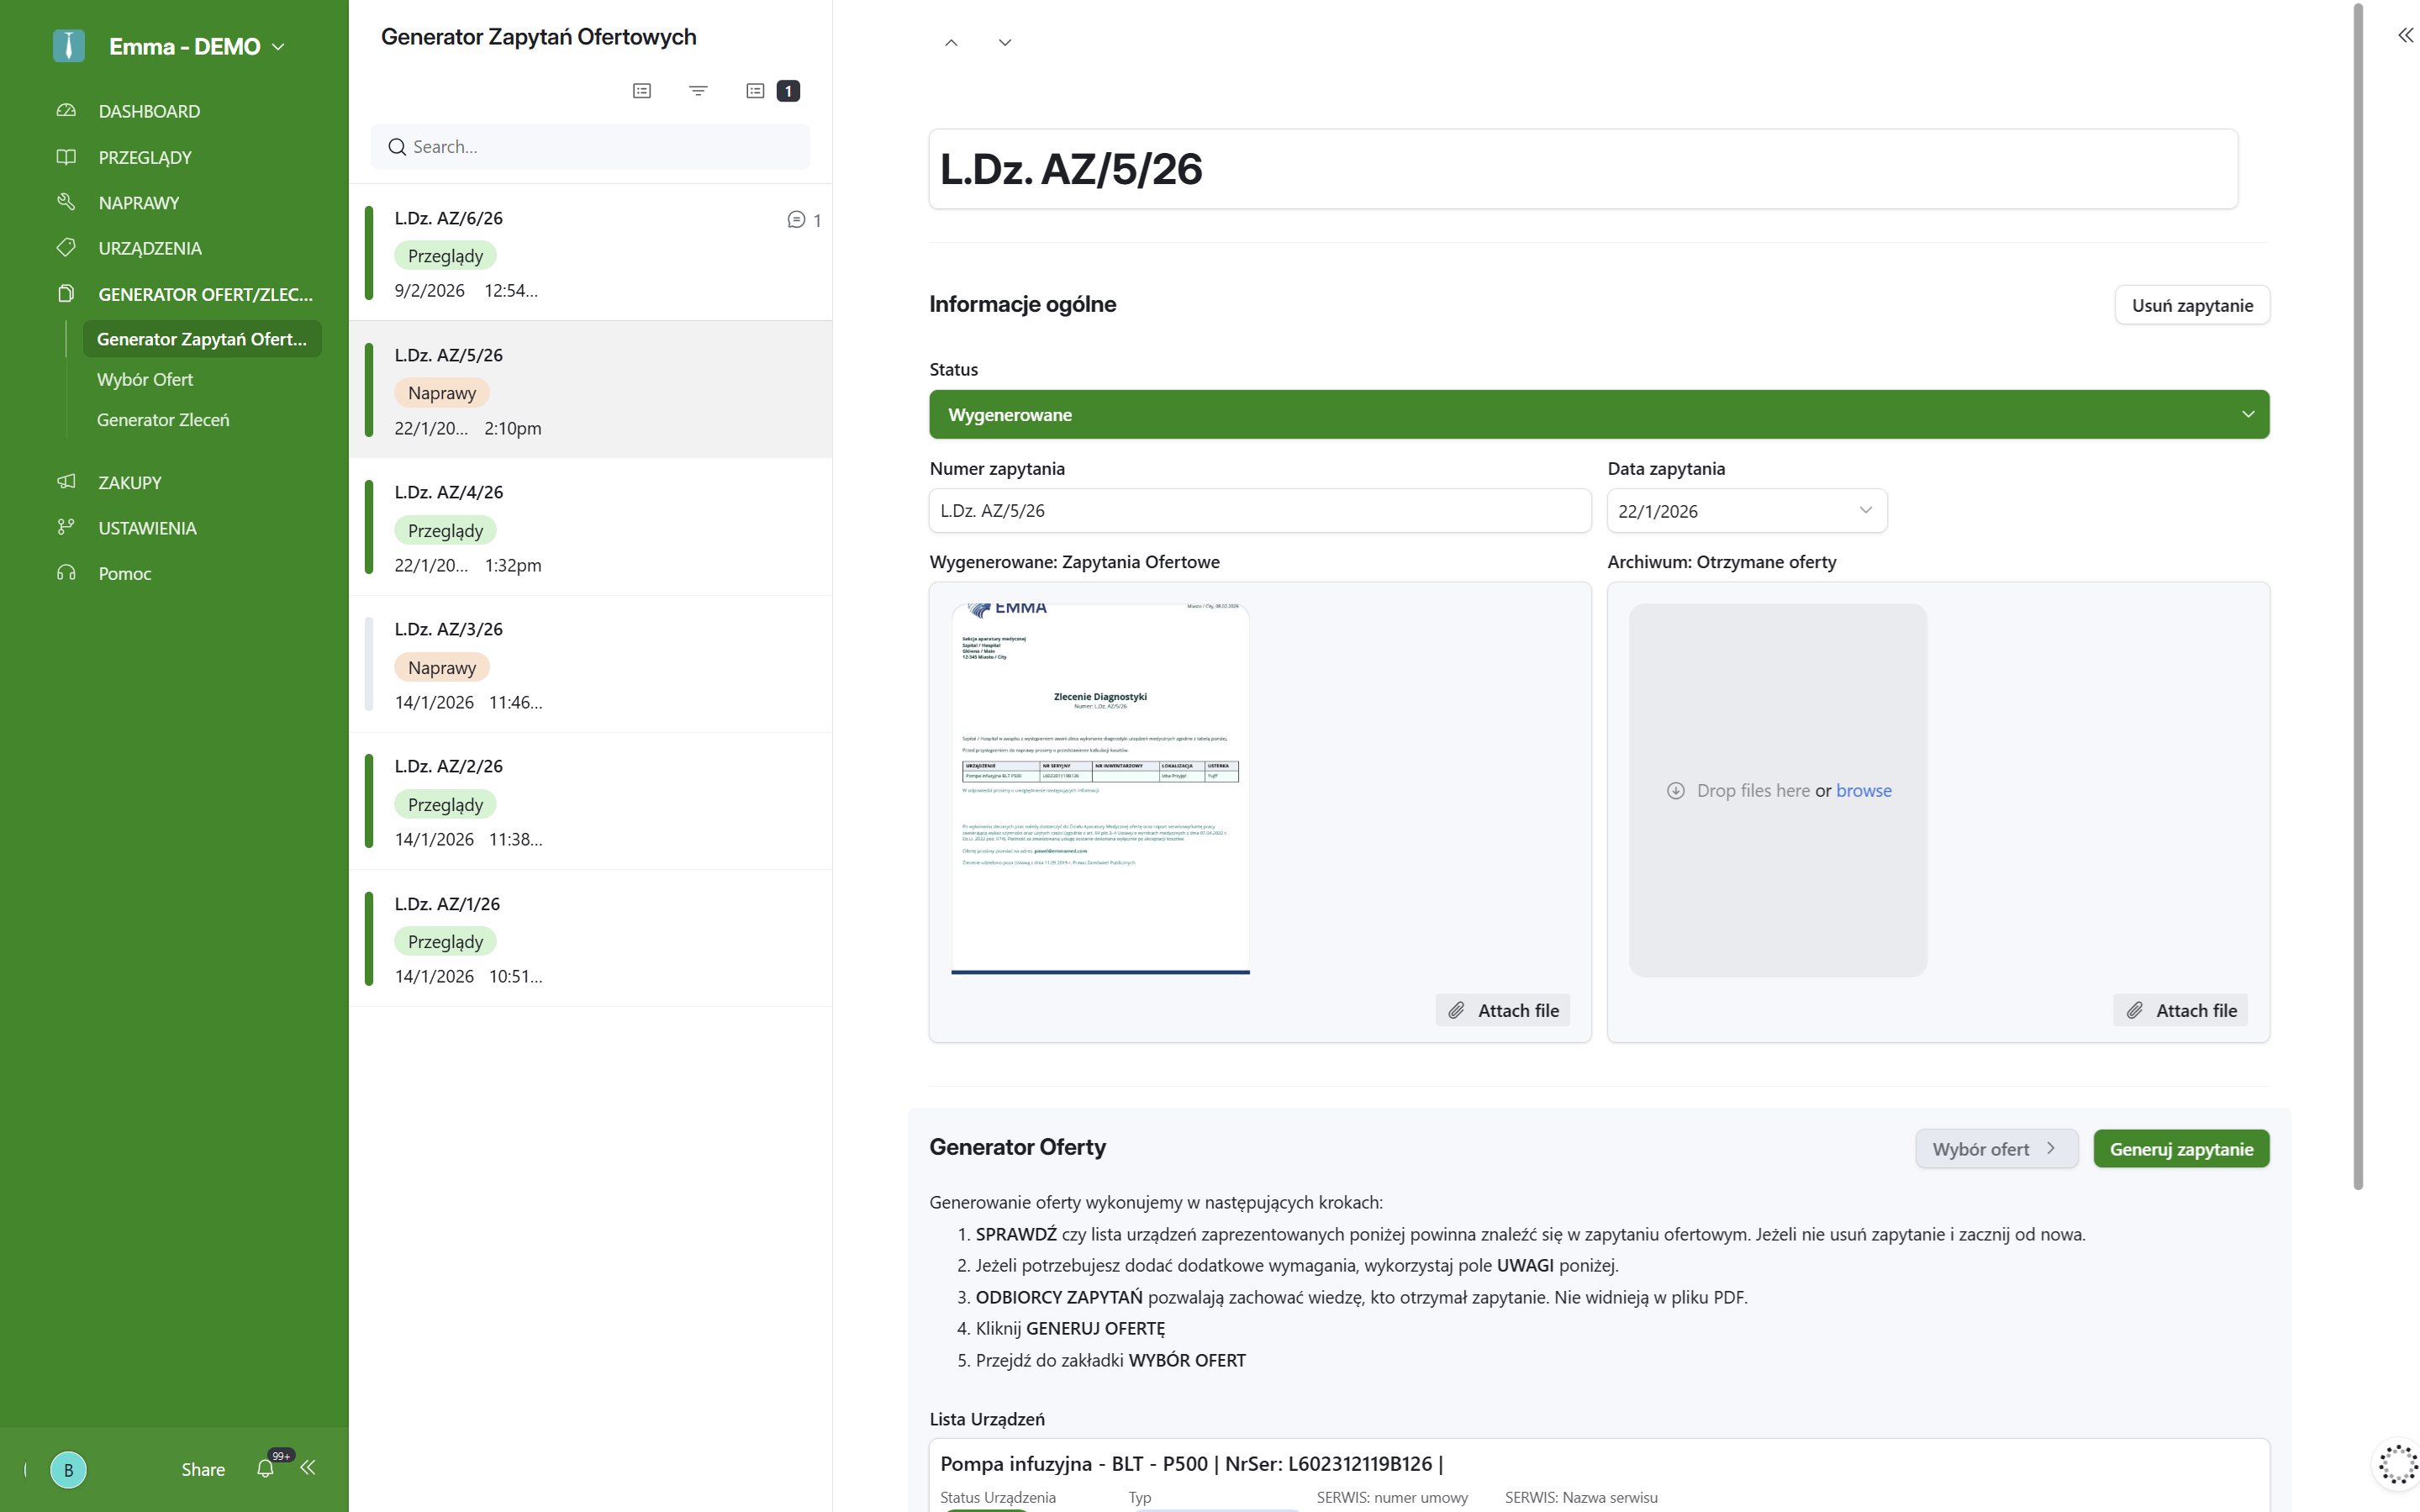This screenshot has width=2420, height=1512.
Task: Go to the previous record with the up arrow
Action: [951, 43]
